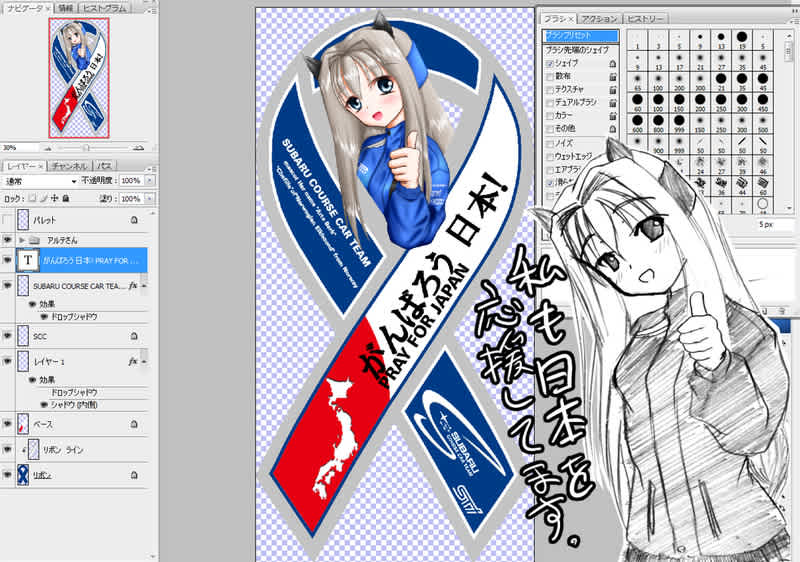
Task: Hide the ベース layer
Action: (7, 423)
